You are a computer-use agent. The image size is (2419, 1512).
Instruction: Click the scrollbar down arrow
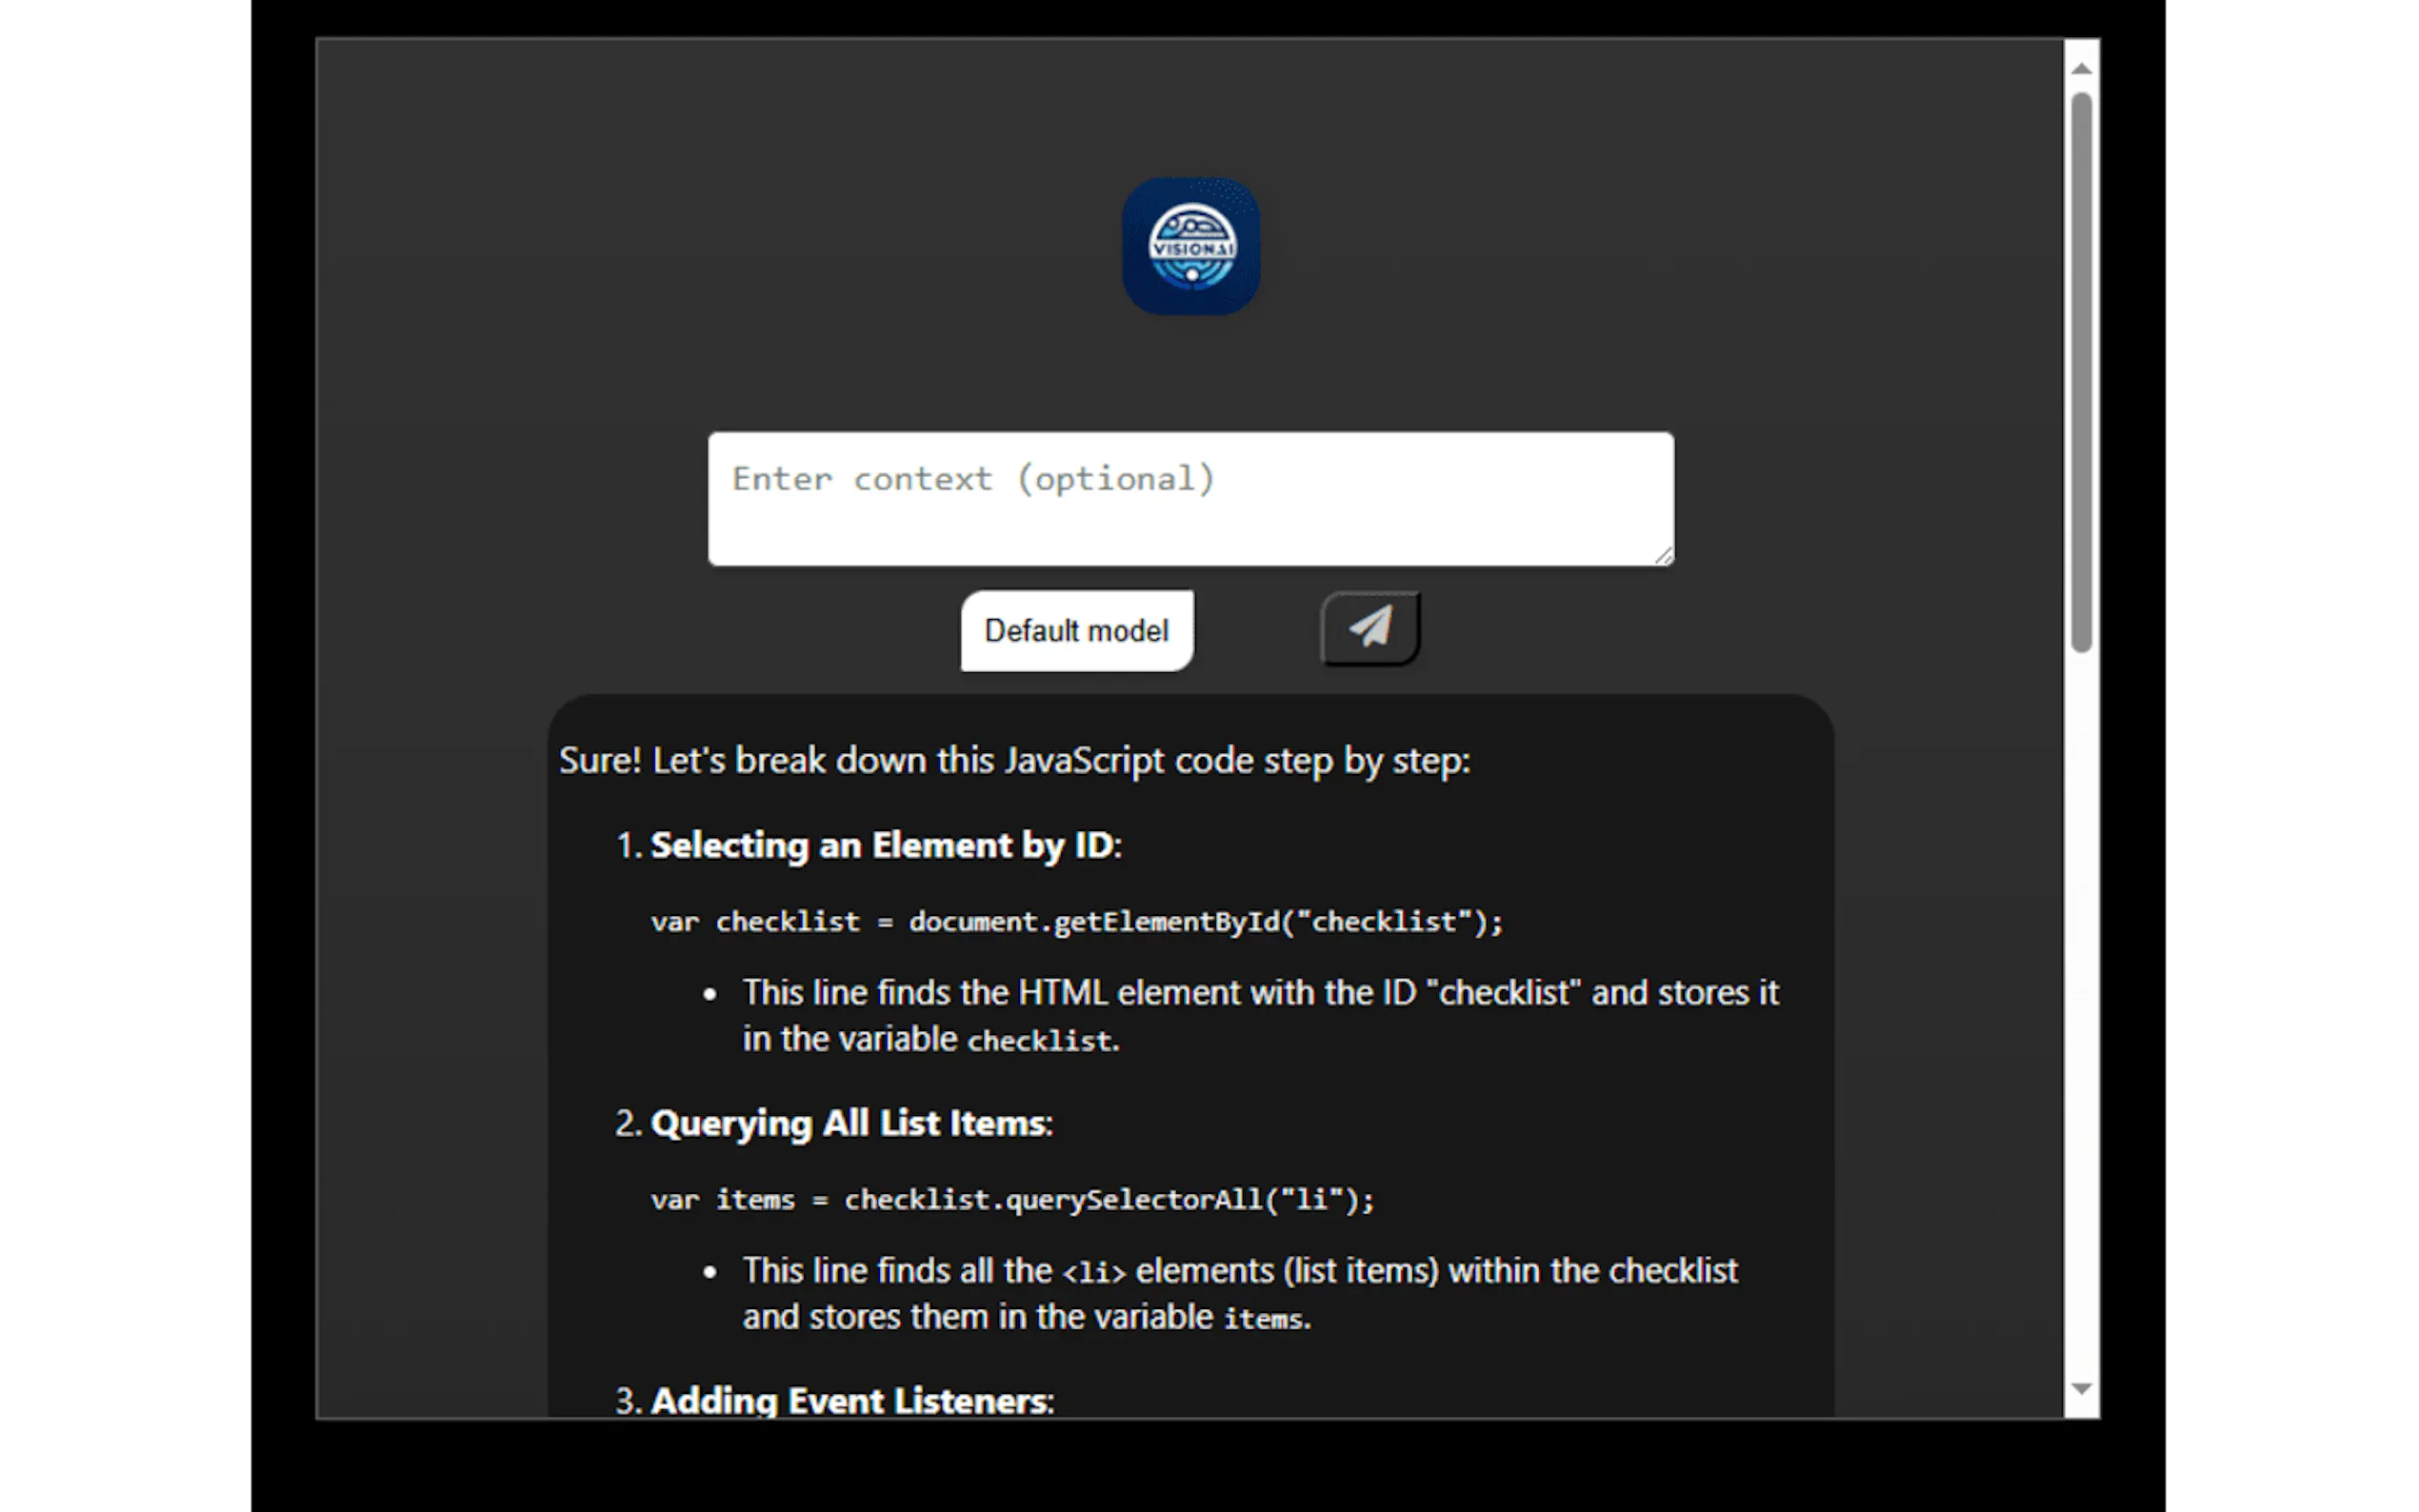point(2081,1388)
